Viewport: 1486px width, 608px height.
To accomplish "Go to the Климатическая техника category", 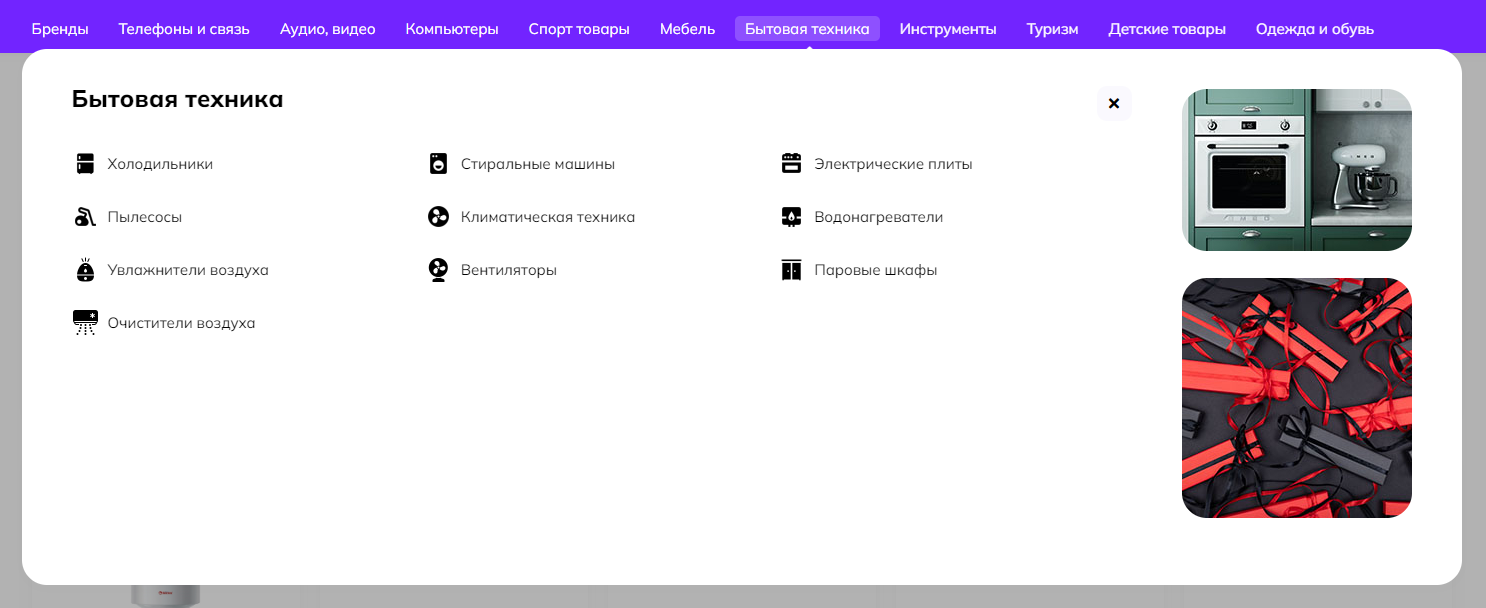I will pyautogui.click(x=548, y=217).
